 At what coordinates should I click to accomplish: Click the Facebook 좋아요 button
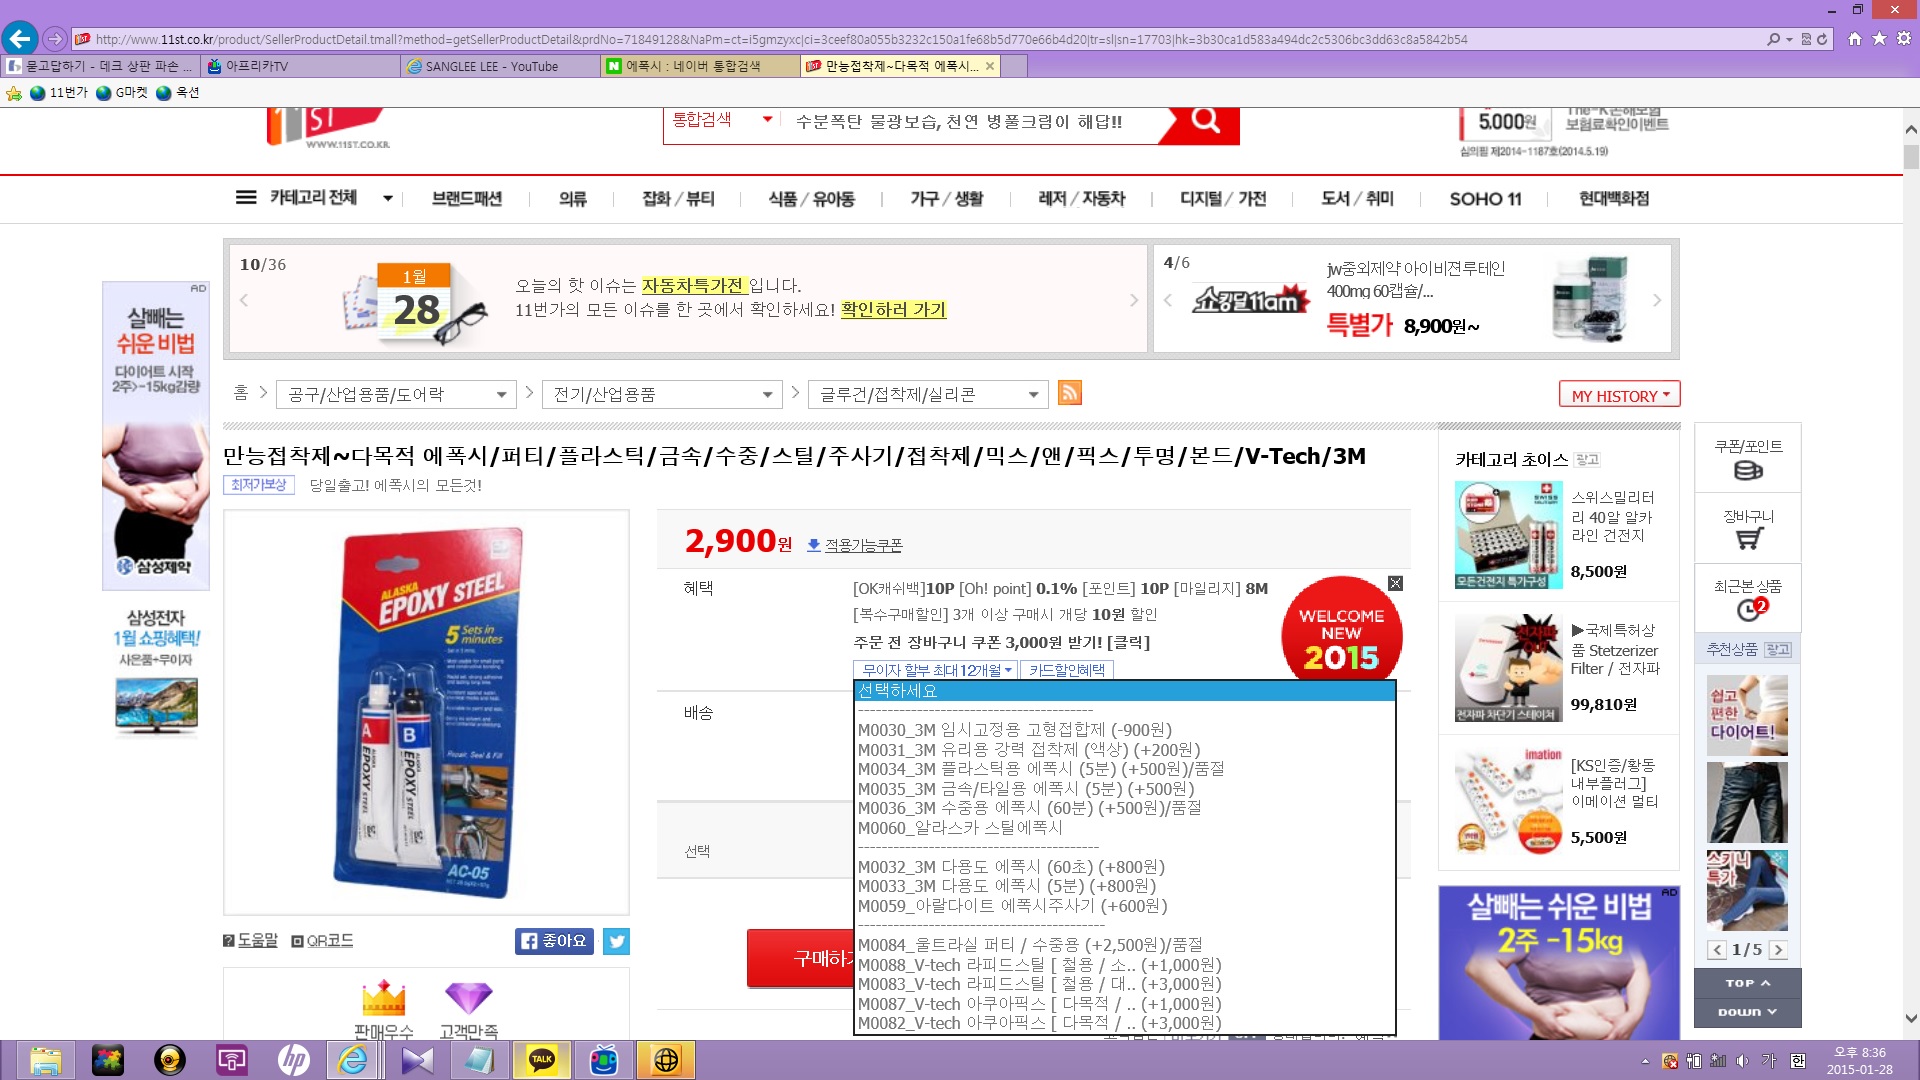click(x=554, y=941)
